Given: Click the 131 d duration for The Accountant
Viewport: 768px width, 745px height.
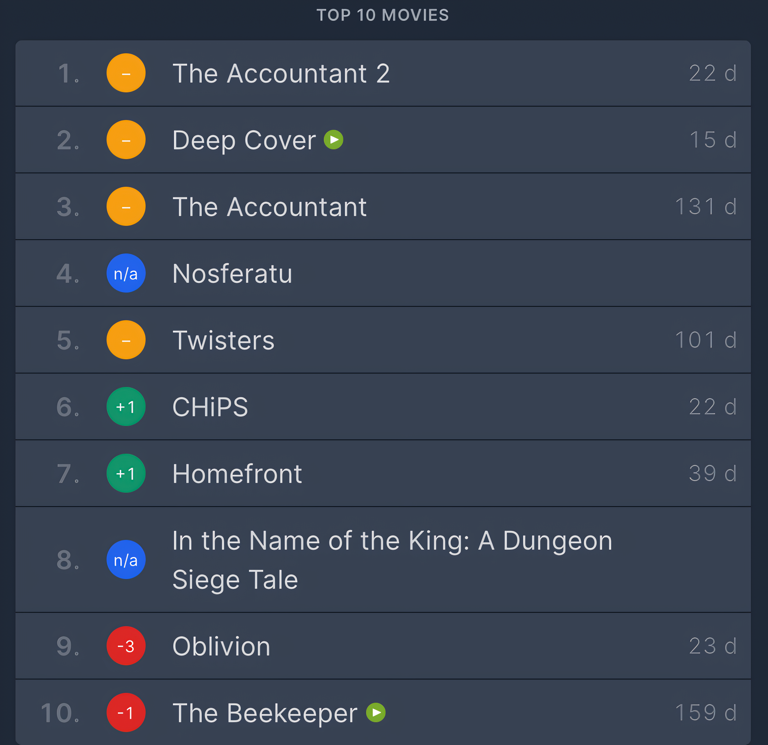Looking at the screenshot, I should pos(706,207).
